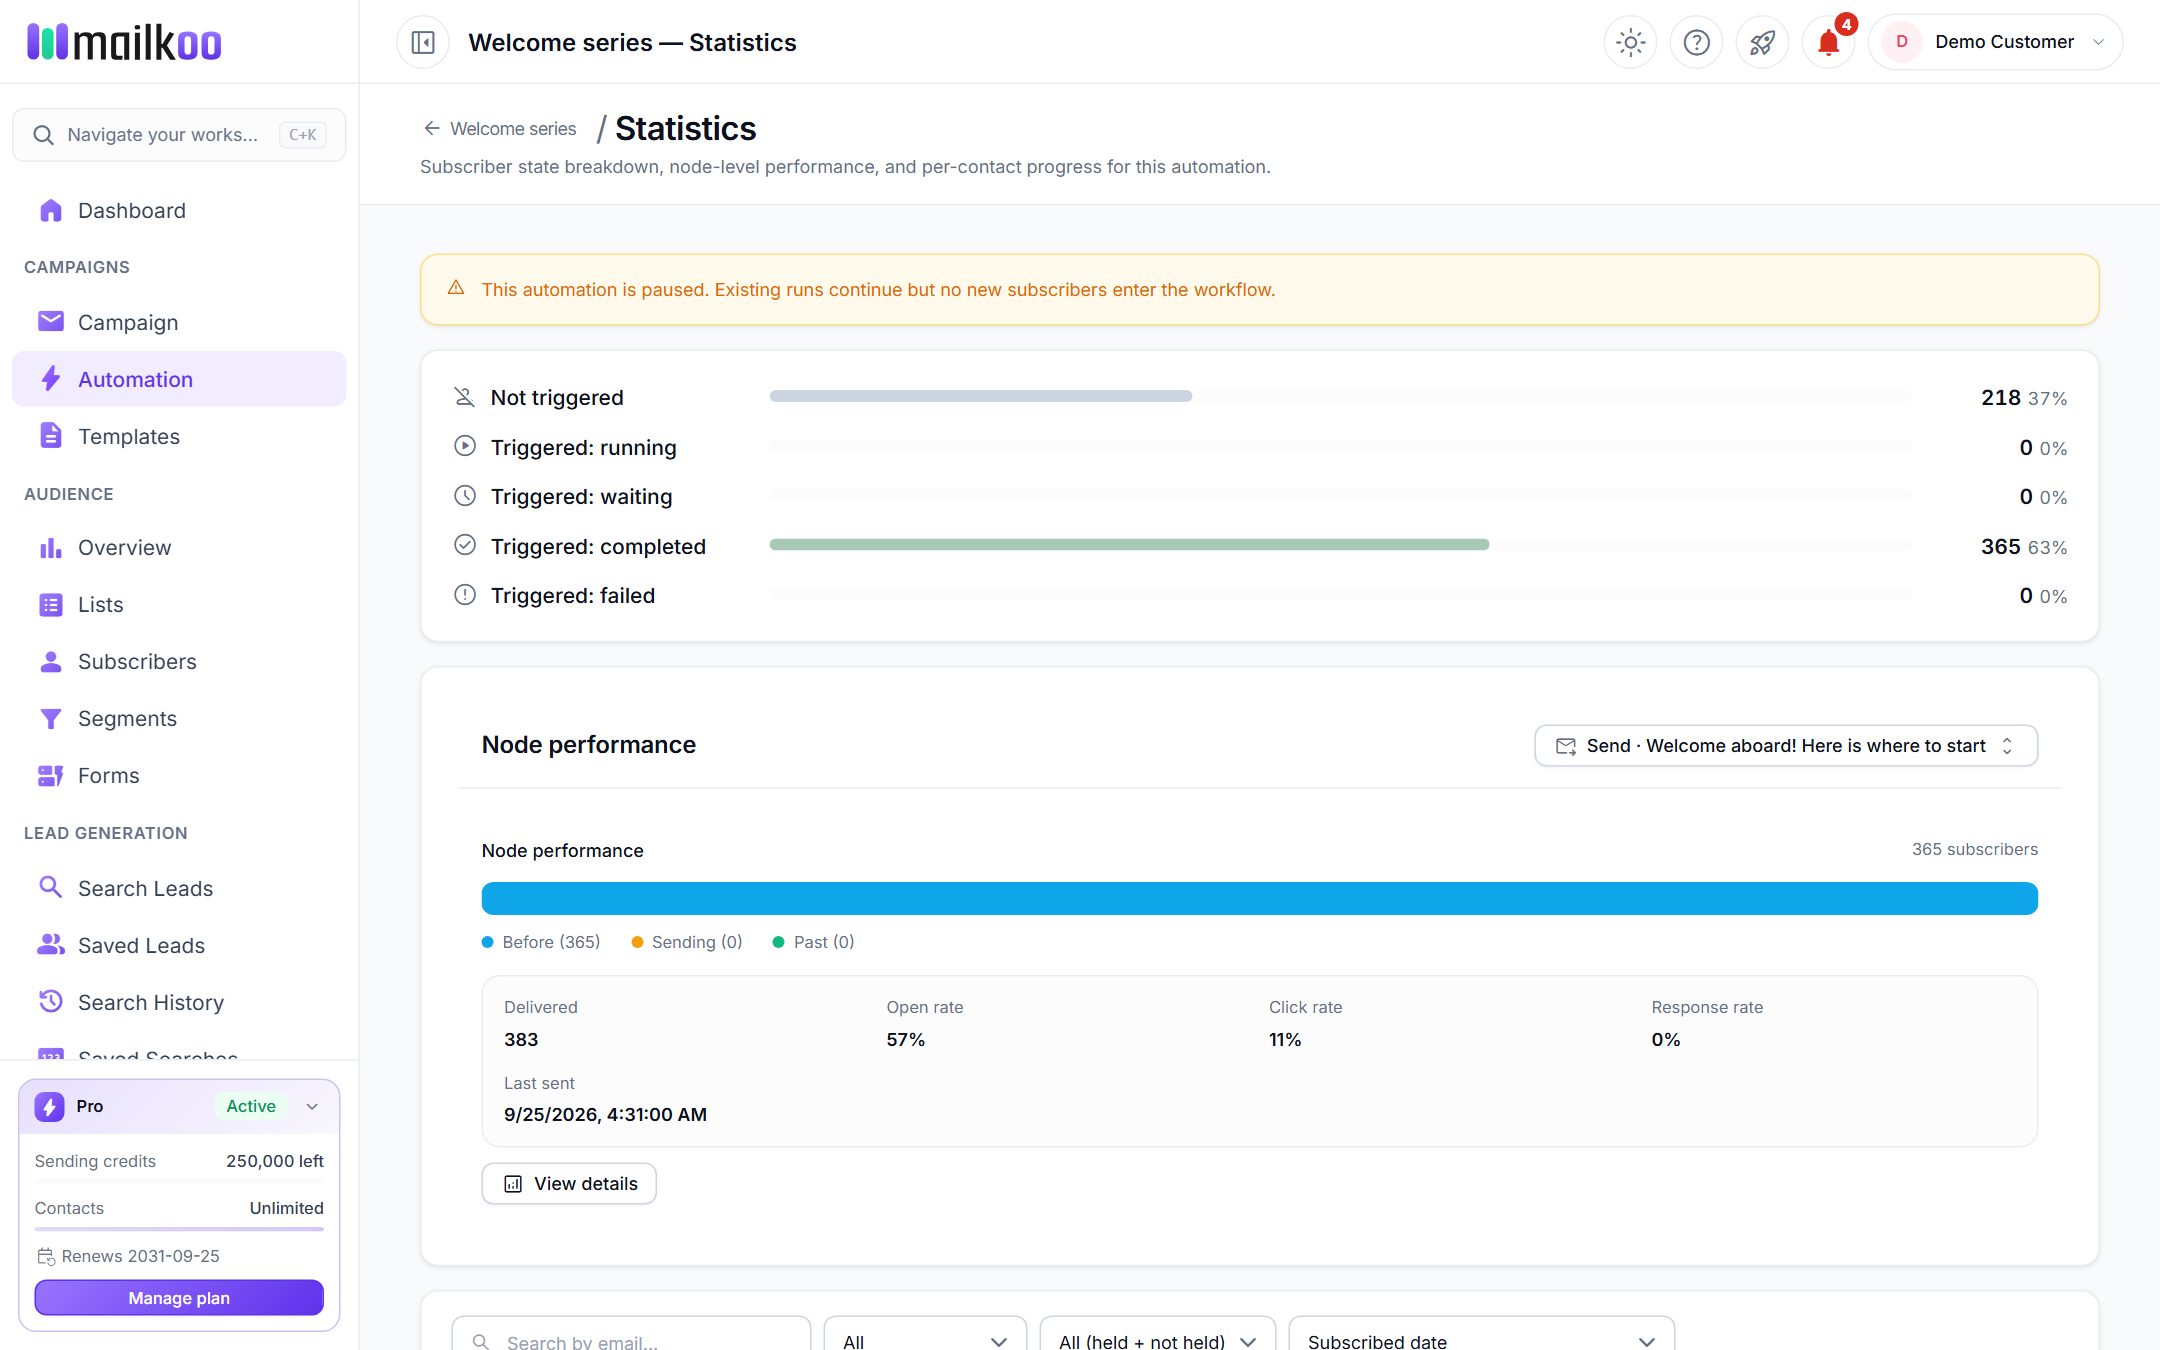Click the Manage plan button
The image size is (2160, 1350).
click(179, 1298)
